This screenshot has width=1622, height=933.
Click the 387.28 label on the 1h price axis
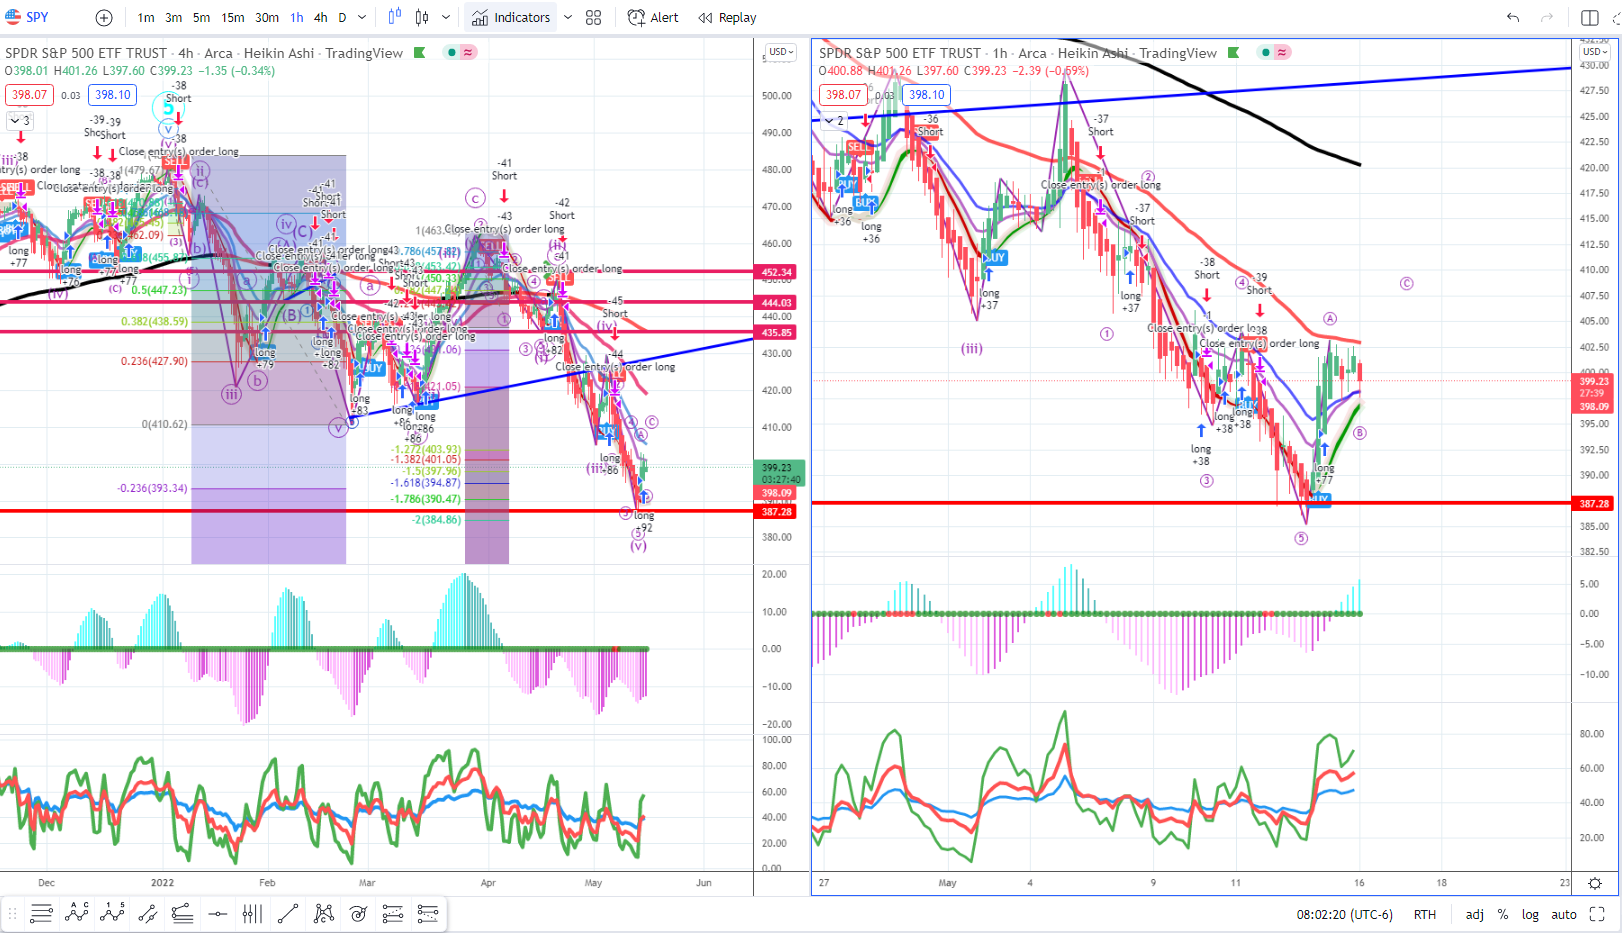tap(1594, 504)
